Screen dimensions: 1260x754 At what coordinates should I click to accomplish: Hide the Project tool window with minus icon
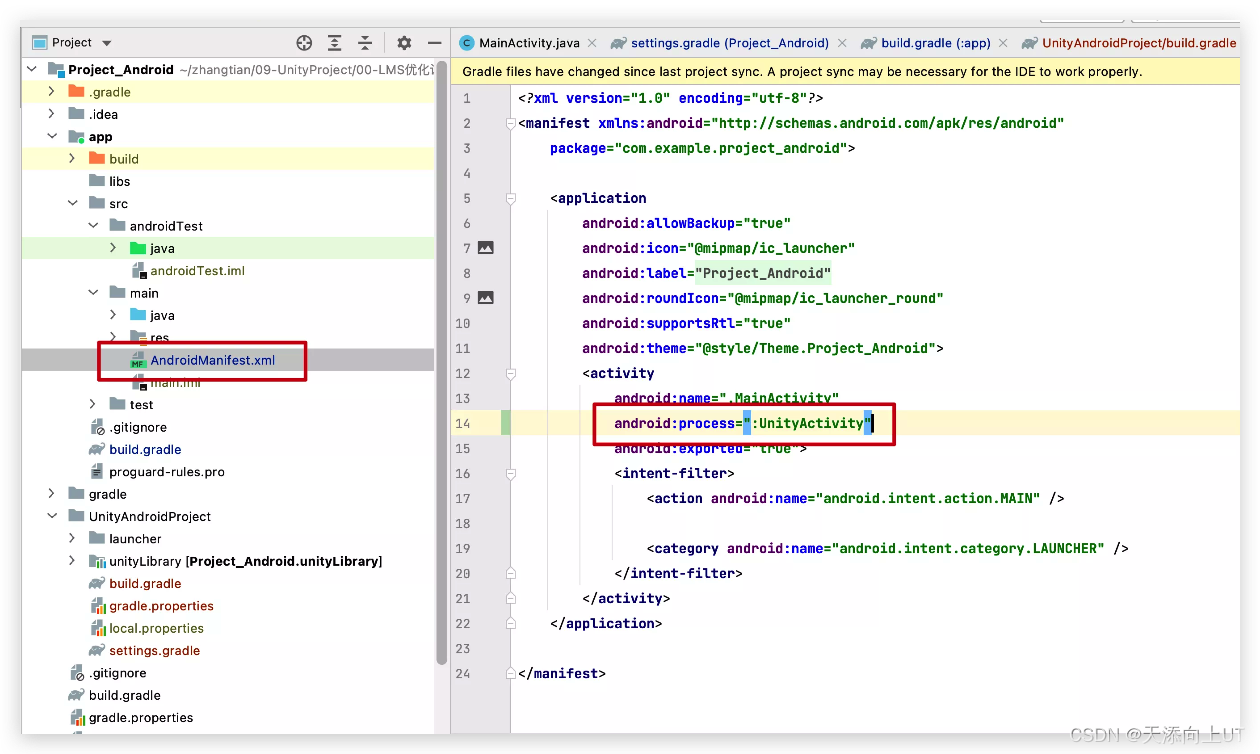(x=434, y=43)
